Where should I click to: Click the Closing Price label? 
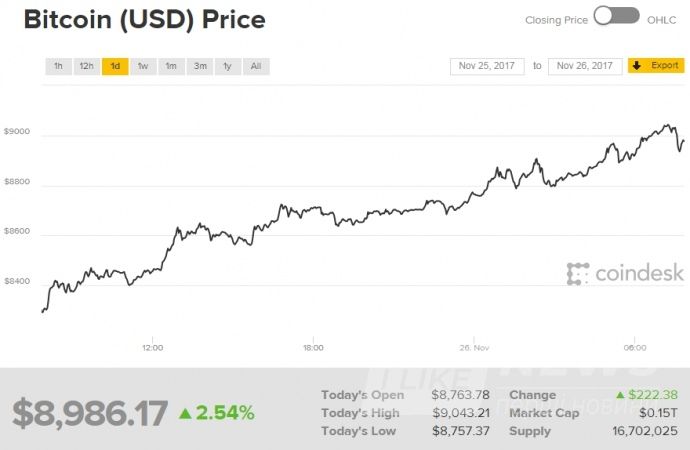[x=554, y=20]
